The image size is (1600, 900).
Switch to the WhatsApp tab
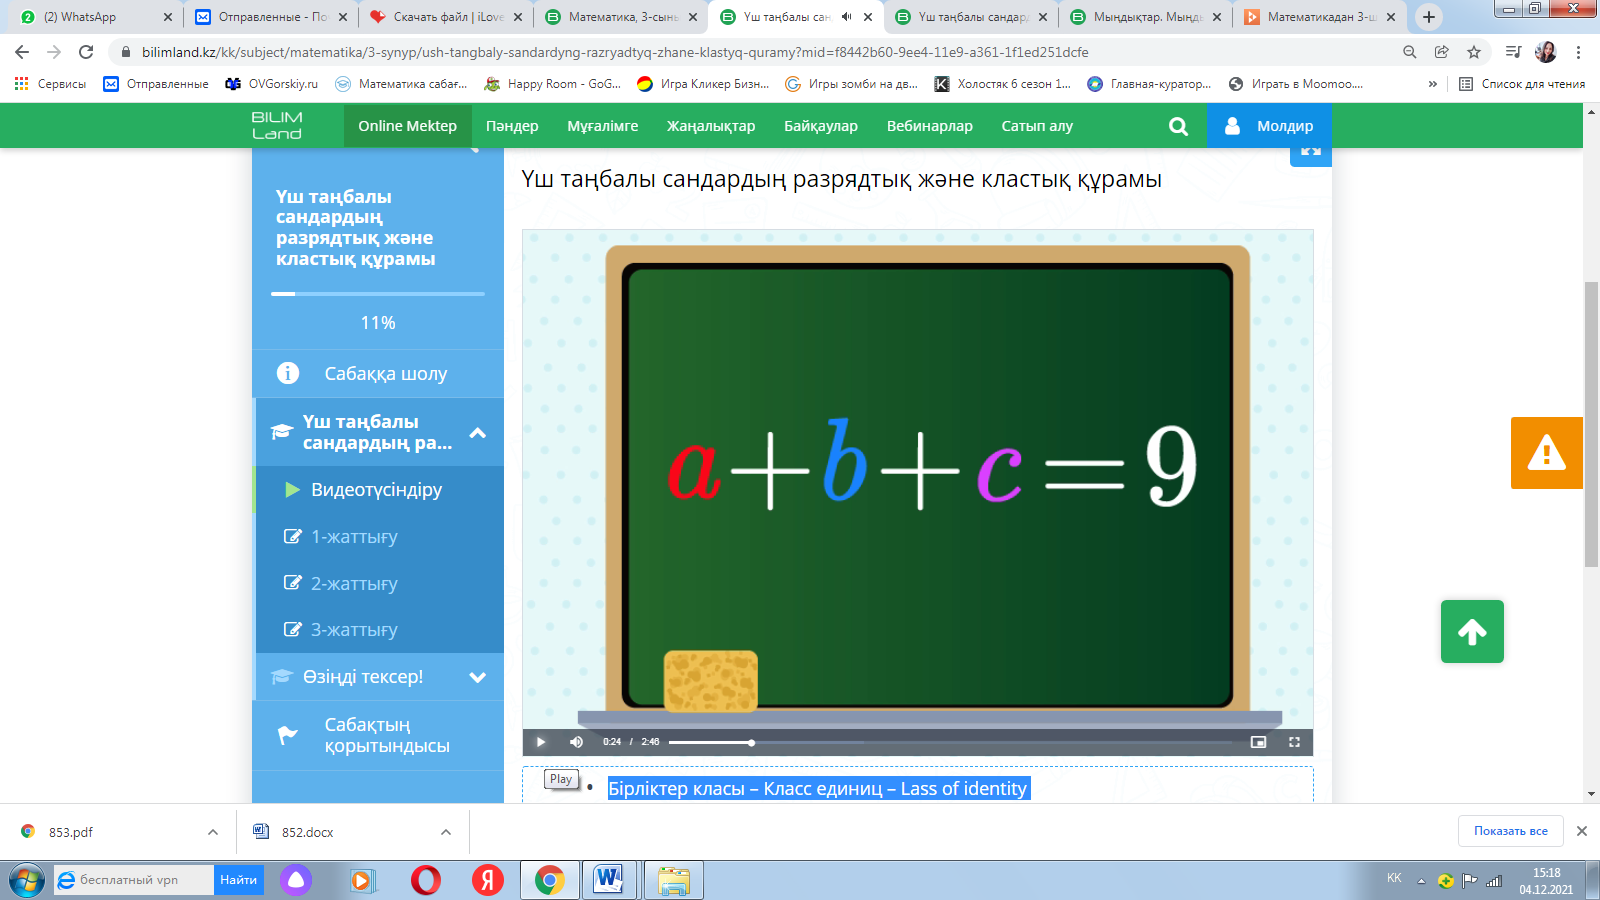coord(96,17)
